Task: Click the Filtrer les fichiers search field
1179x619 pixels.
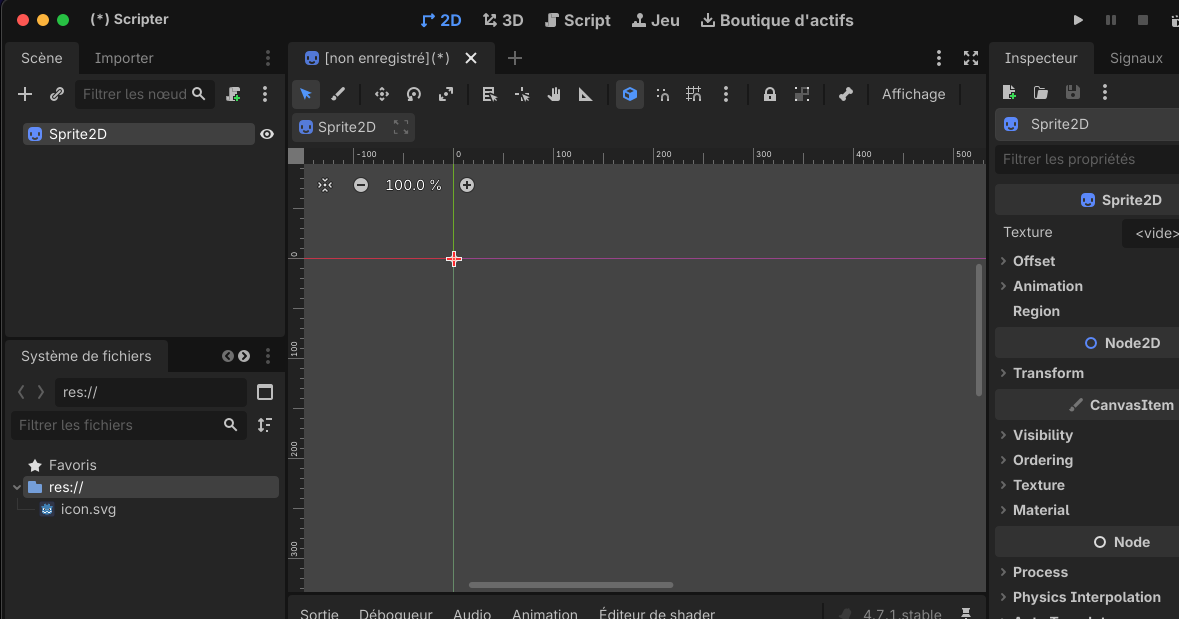Action: 129,425
